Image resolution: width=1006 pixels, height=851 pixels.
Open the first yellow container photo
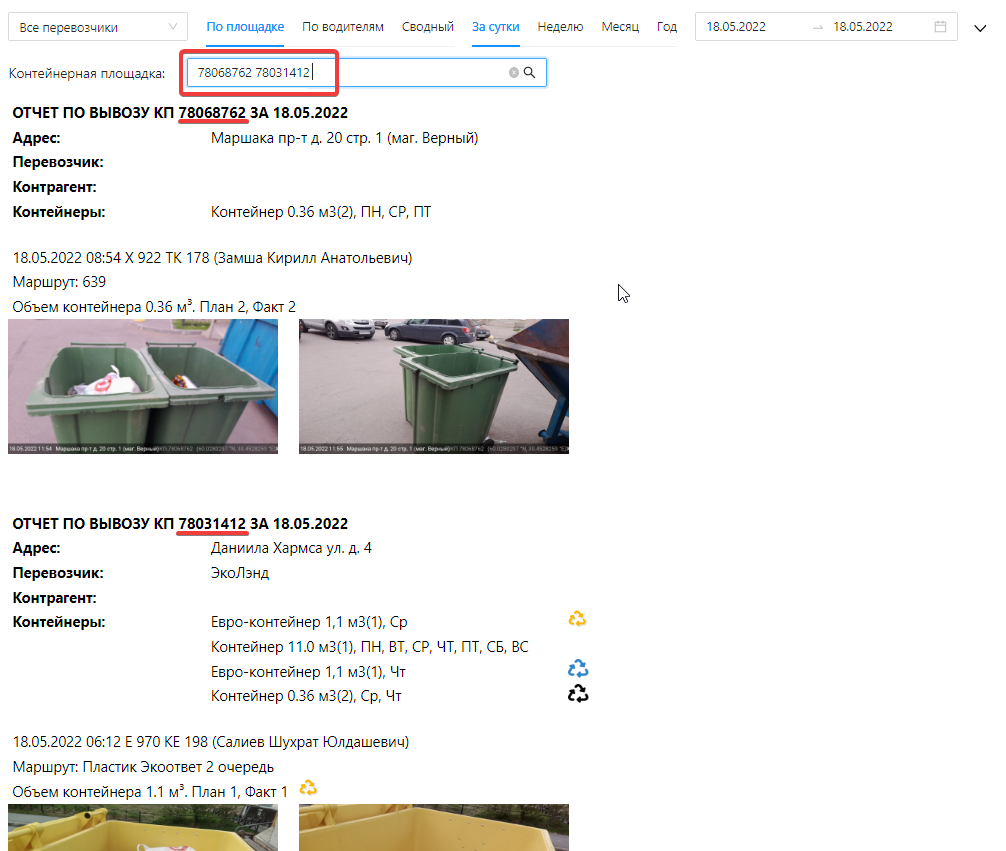point(143,828)
